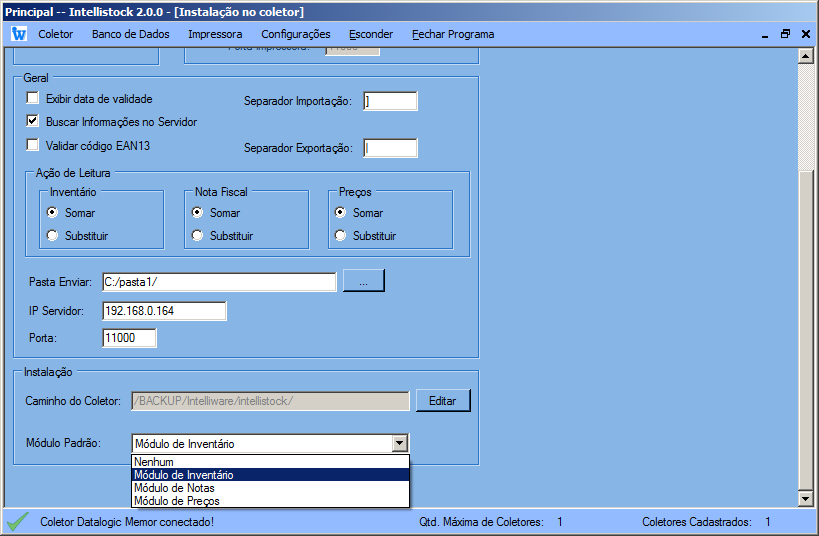Enable Exibir data de validade checkbox
The height and width of the screenshot is (536, 819).
32,98
